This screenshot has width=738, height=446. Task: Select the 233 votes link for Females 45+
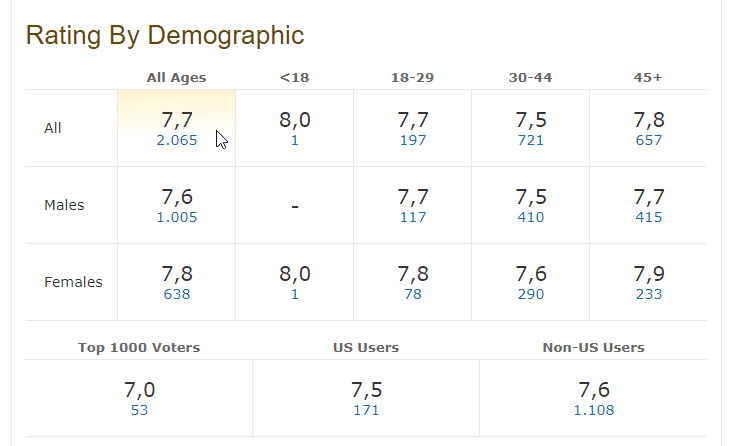tap(648, 295)
